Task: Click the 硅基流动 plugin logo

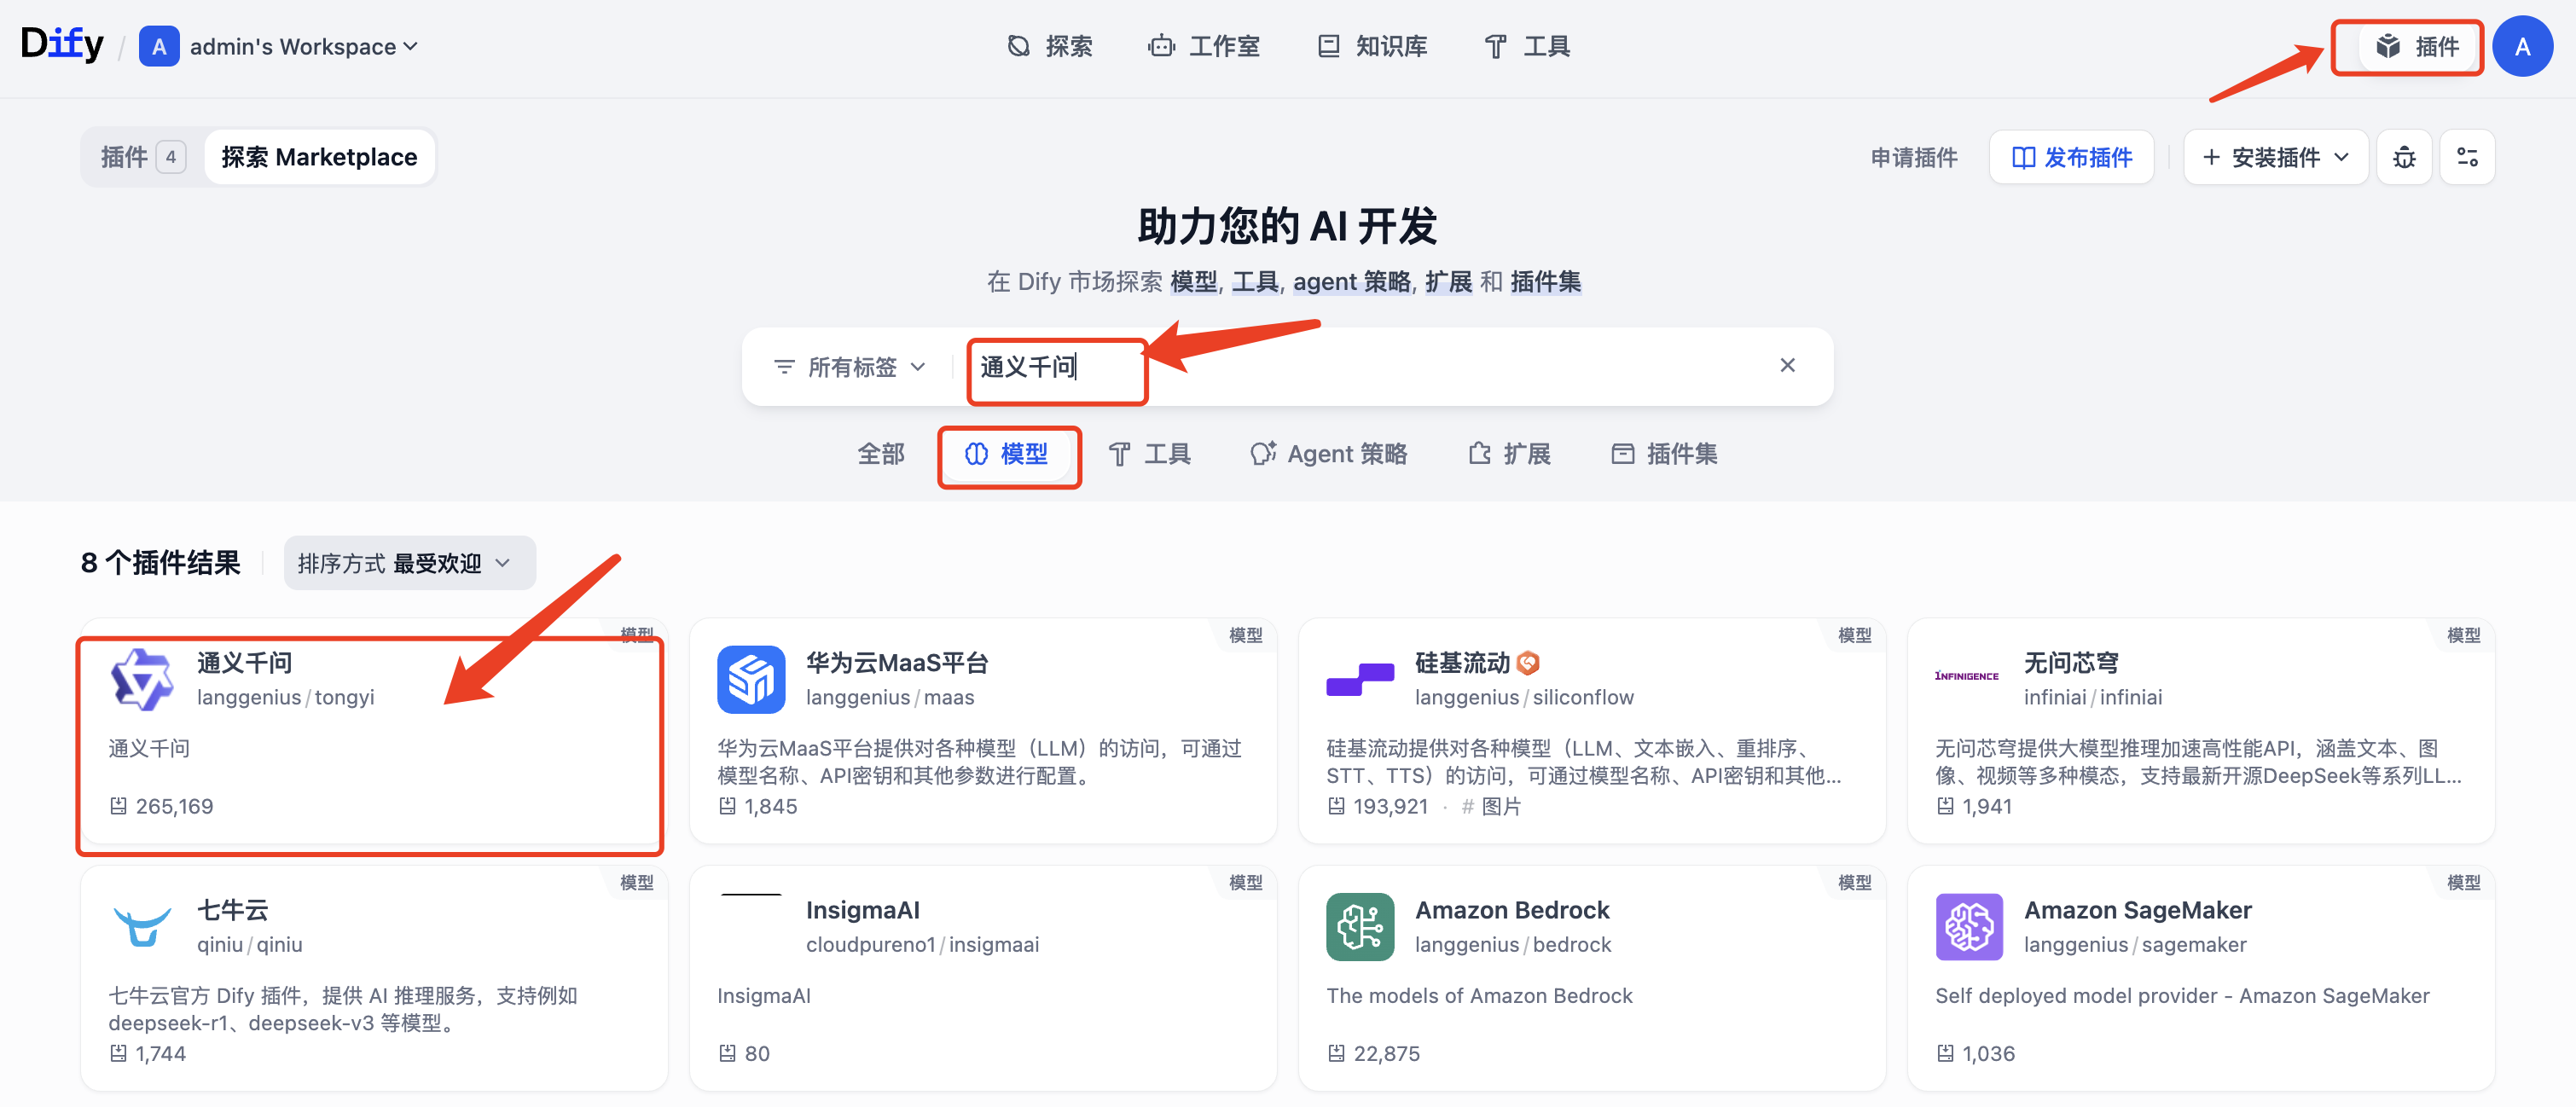Action: [1360, 679]
